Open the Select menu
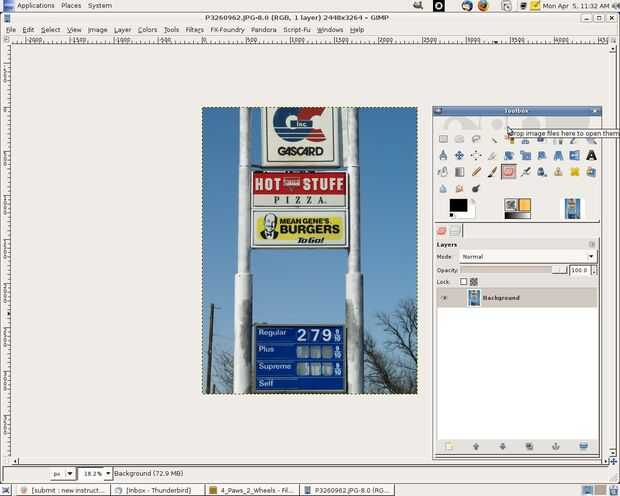The image size is (620, 496). (x=51, y=30)
